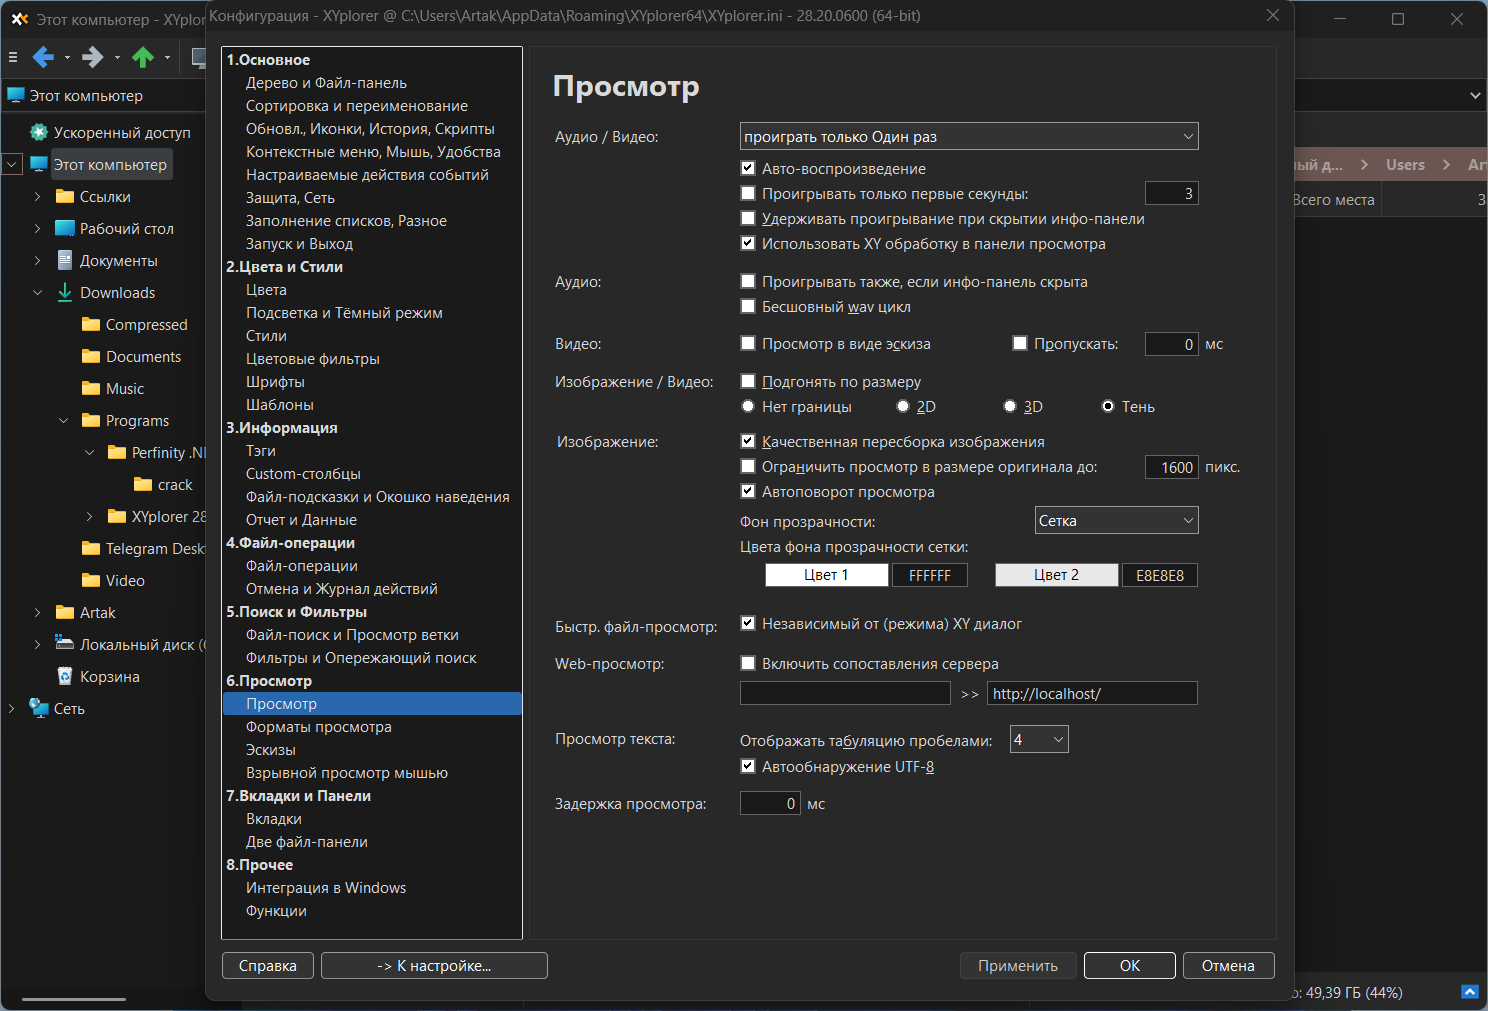The height and width of the screenshot is (1011, 1488).
Task: Click the Users breadcrumb in XYplorer
Action: [1405, 164]
